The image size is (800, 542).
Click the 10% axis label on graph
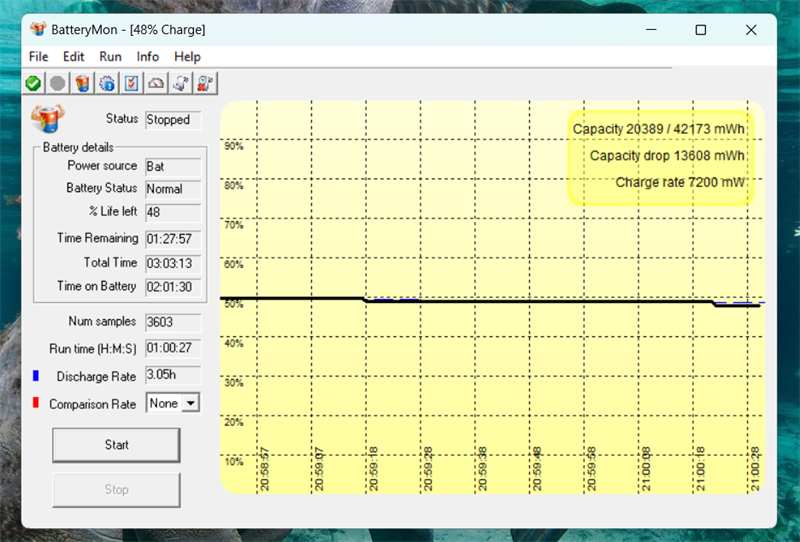click(x=234, y=462)
